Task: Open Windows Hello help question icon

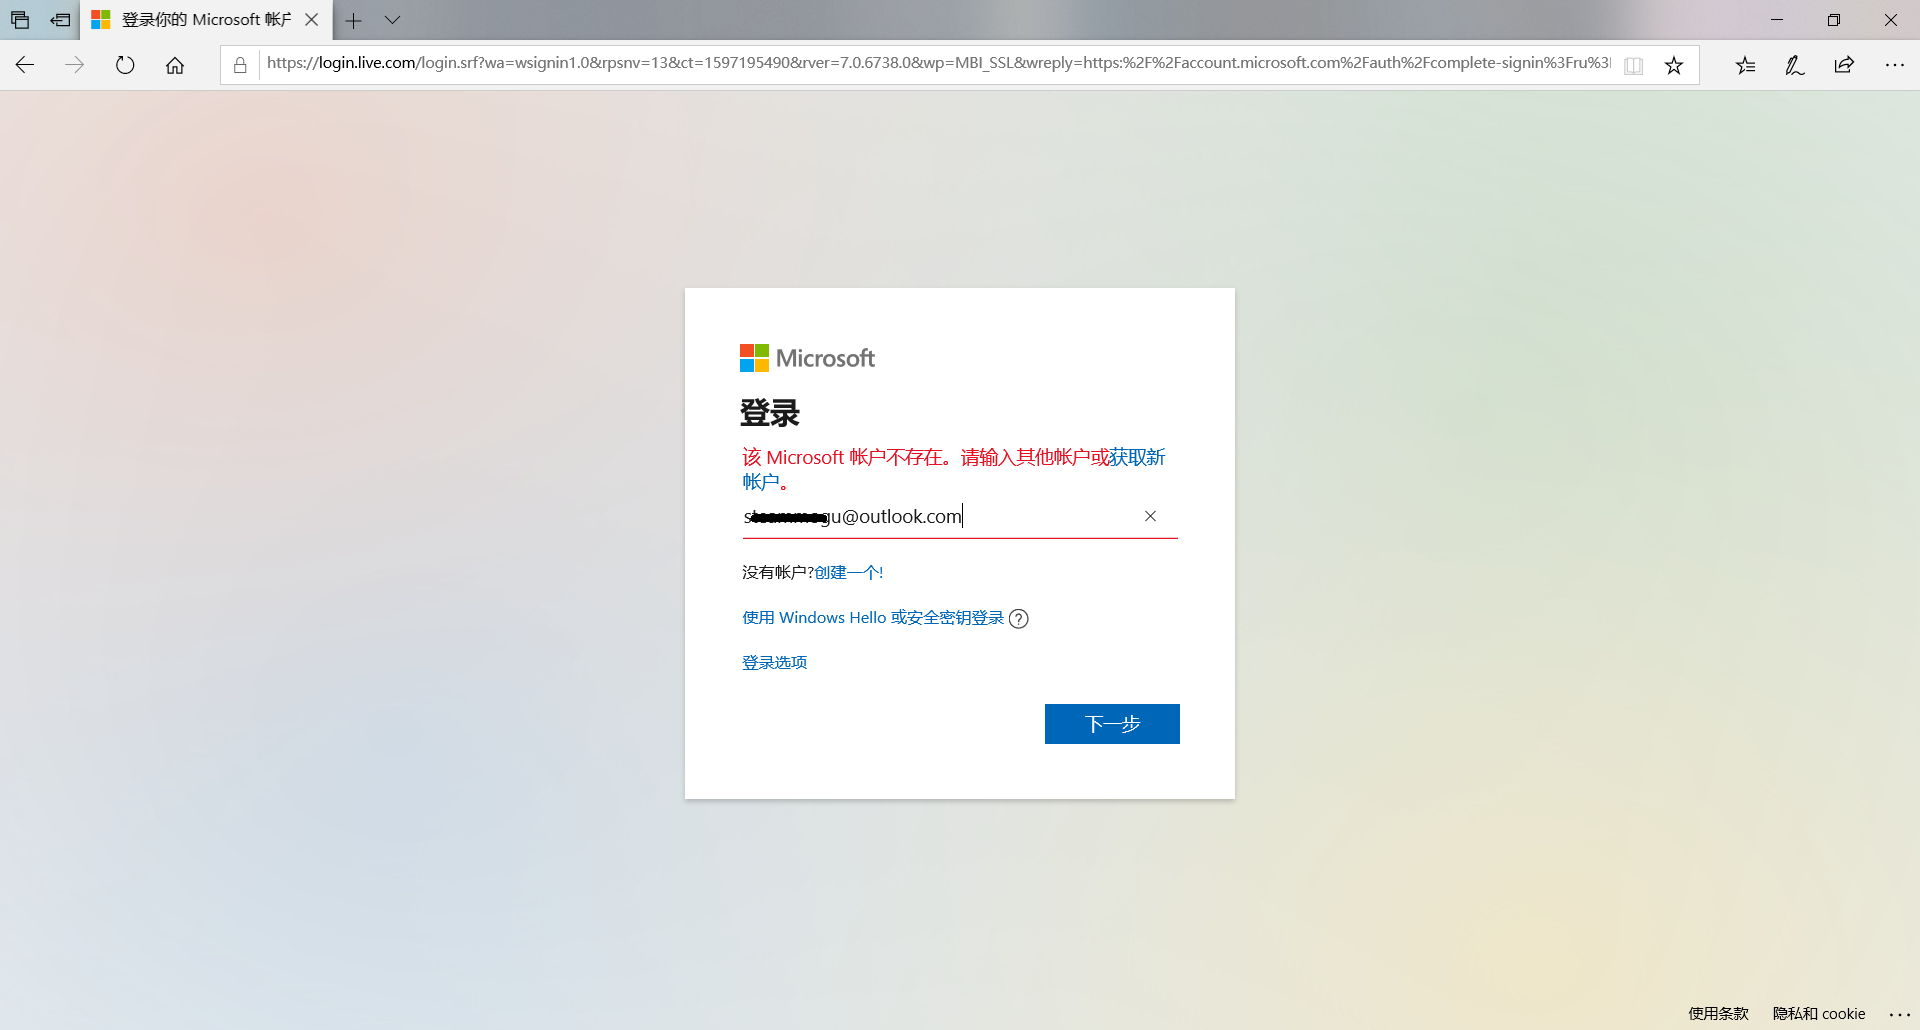Action: (1018, 619)
